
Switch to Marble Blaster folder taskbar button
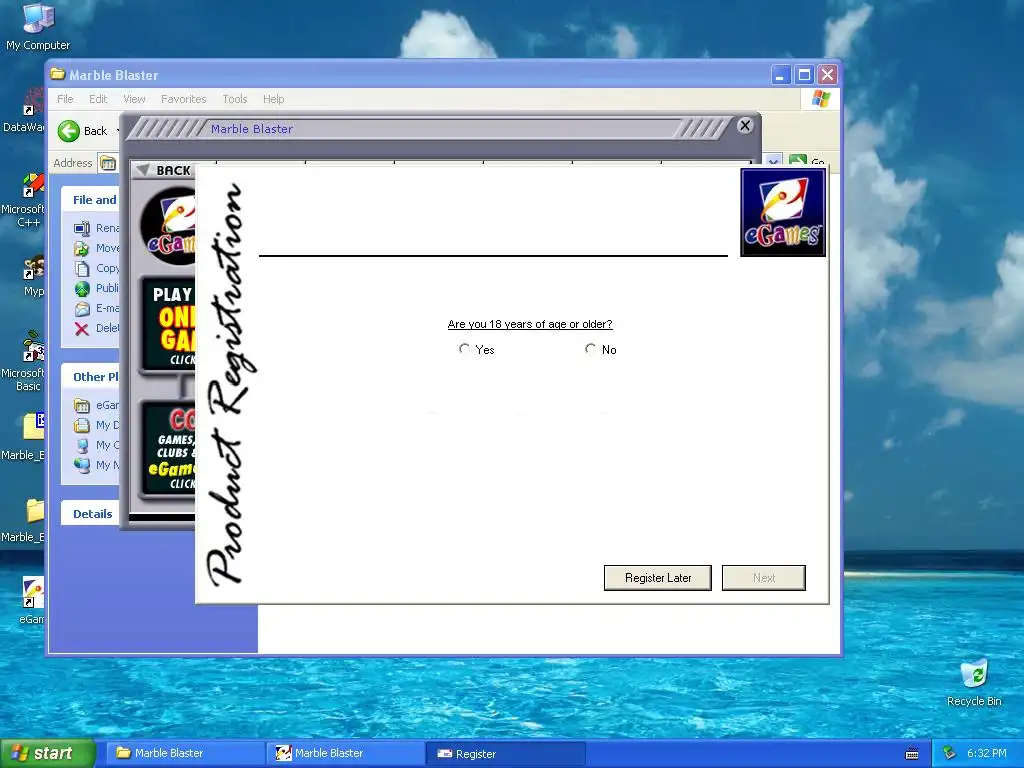coord(184,753)
